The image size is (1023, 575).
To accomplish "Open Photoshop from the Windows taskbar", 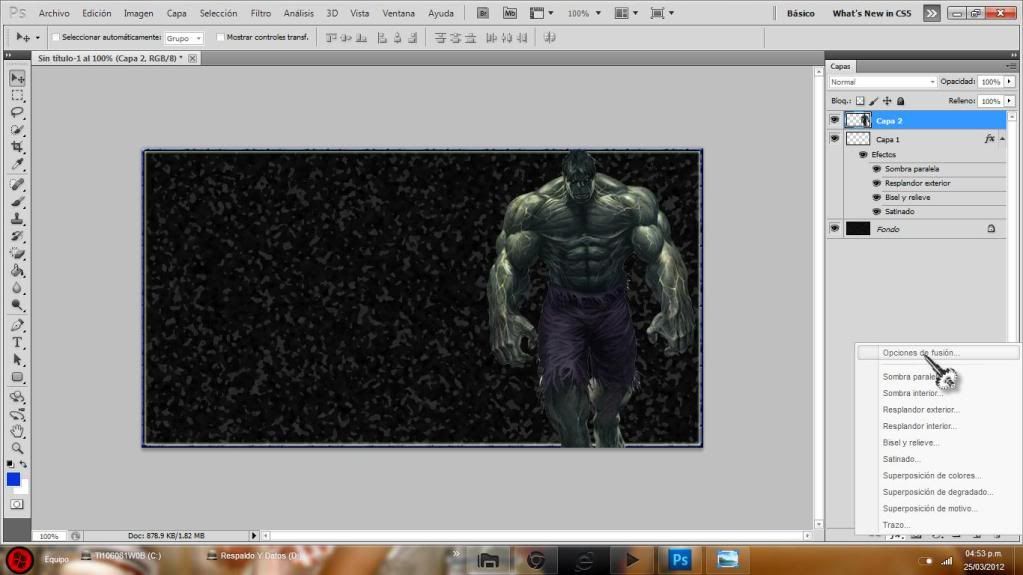I will pos(679,559).
